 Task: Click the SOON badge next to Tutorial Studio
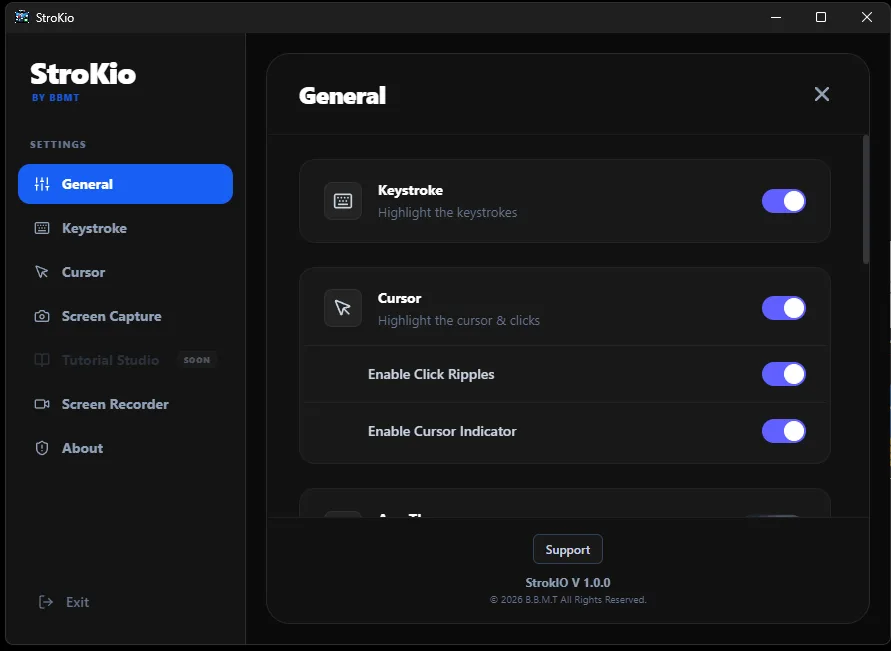point(197,360)
